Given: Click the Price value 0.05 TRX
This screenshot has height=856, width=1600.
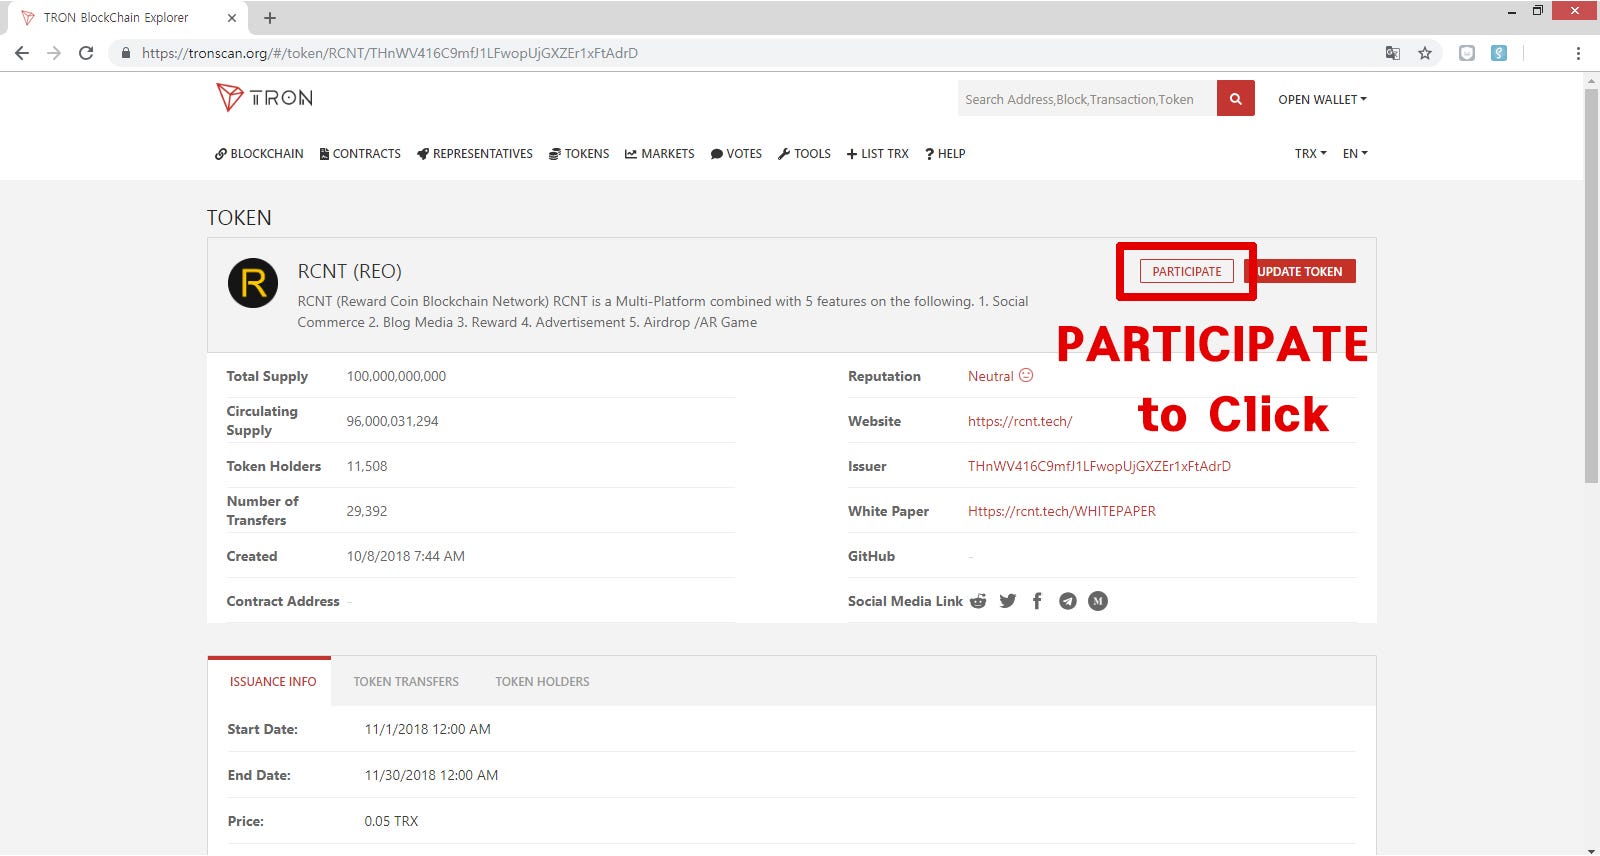Looking at the screenshot, I should (x=391, y=821).
